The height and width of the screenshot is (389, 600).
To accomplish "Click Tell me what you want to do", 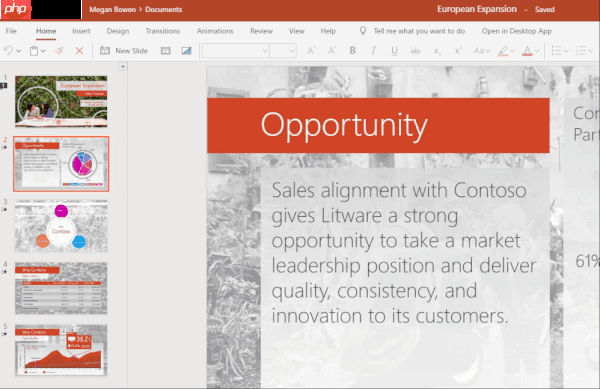I will pyautogui.click(x=419, y=31).
